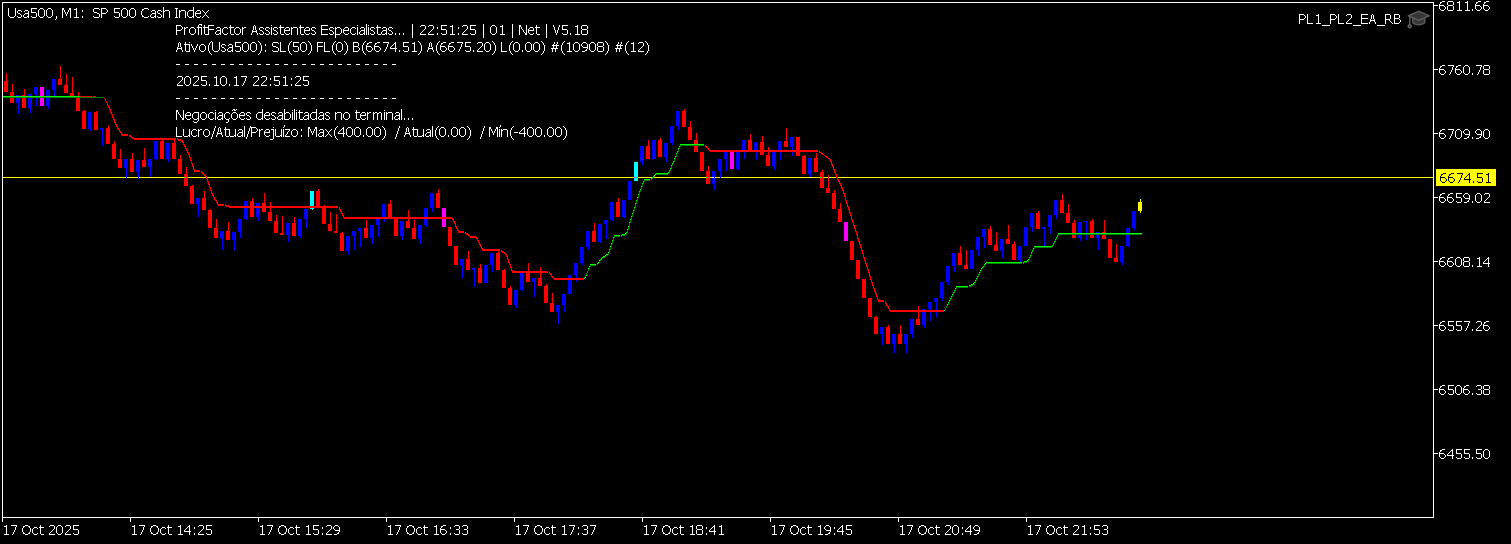Click the magenta candle in the steep sell-off
This screenshot has width=1511, height=544.
coord(846,231)
